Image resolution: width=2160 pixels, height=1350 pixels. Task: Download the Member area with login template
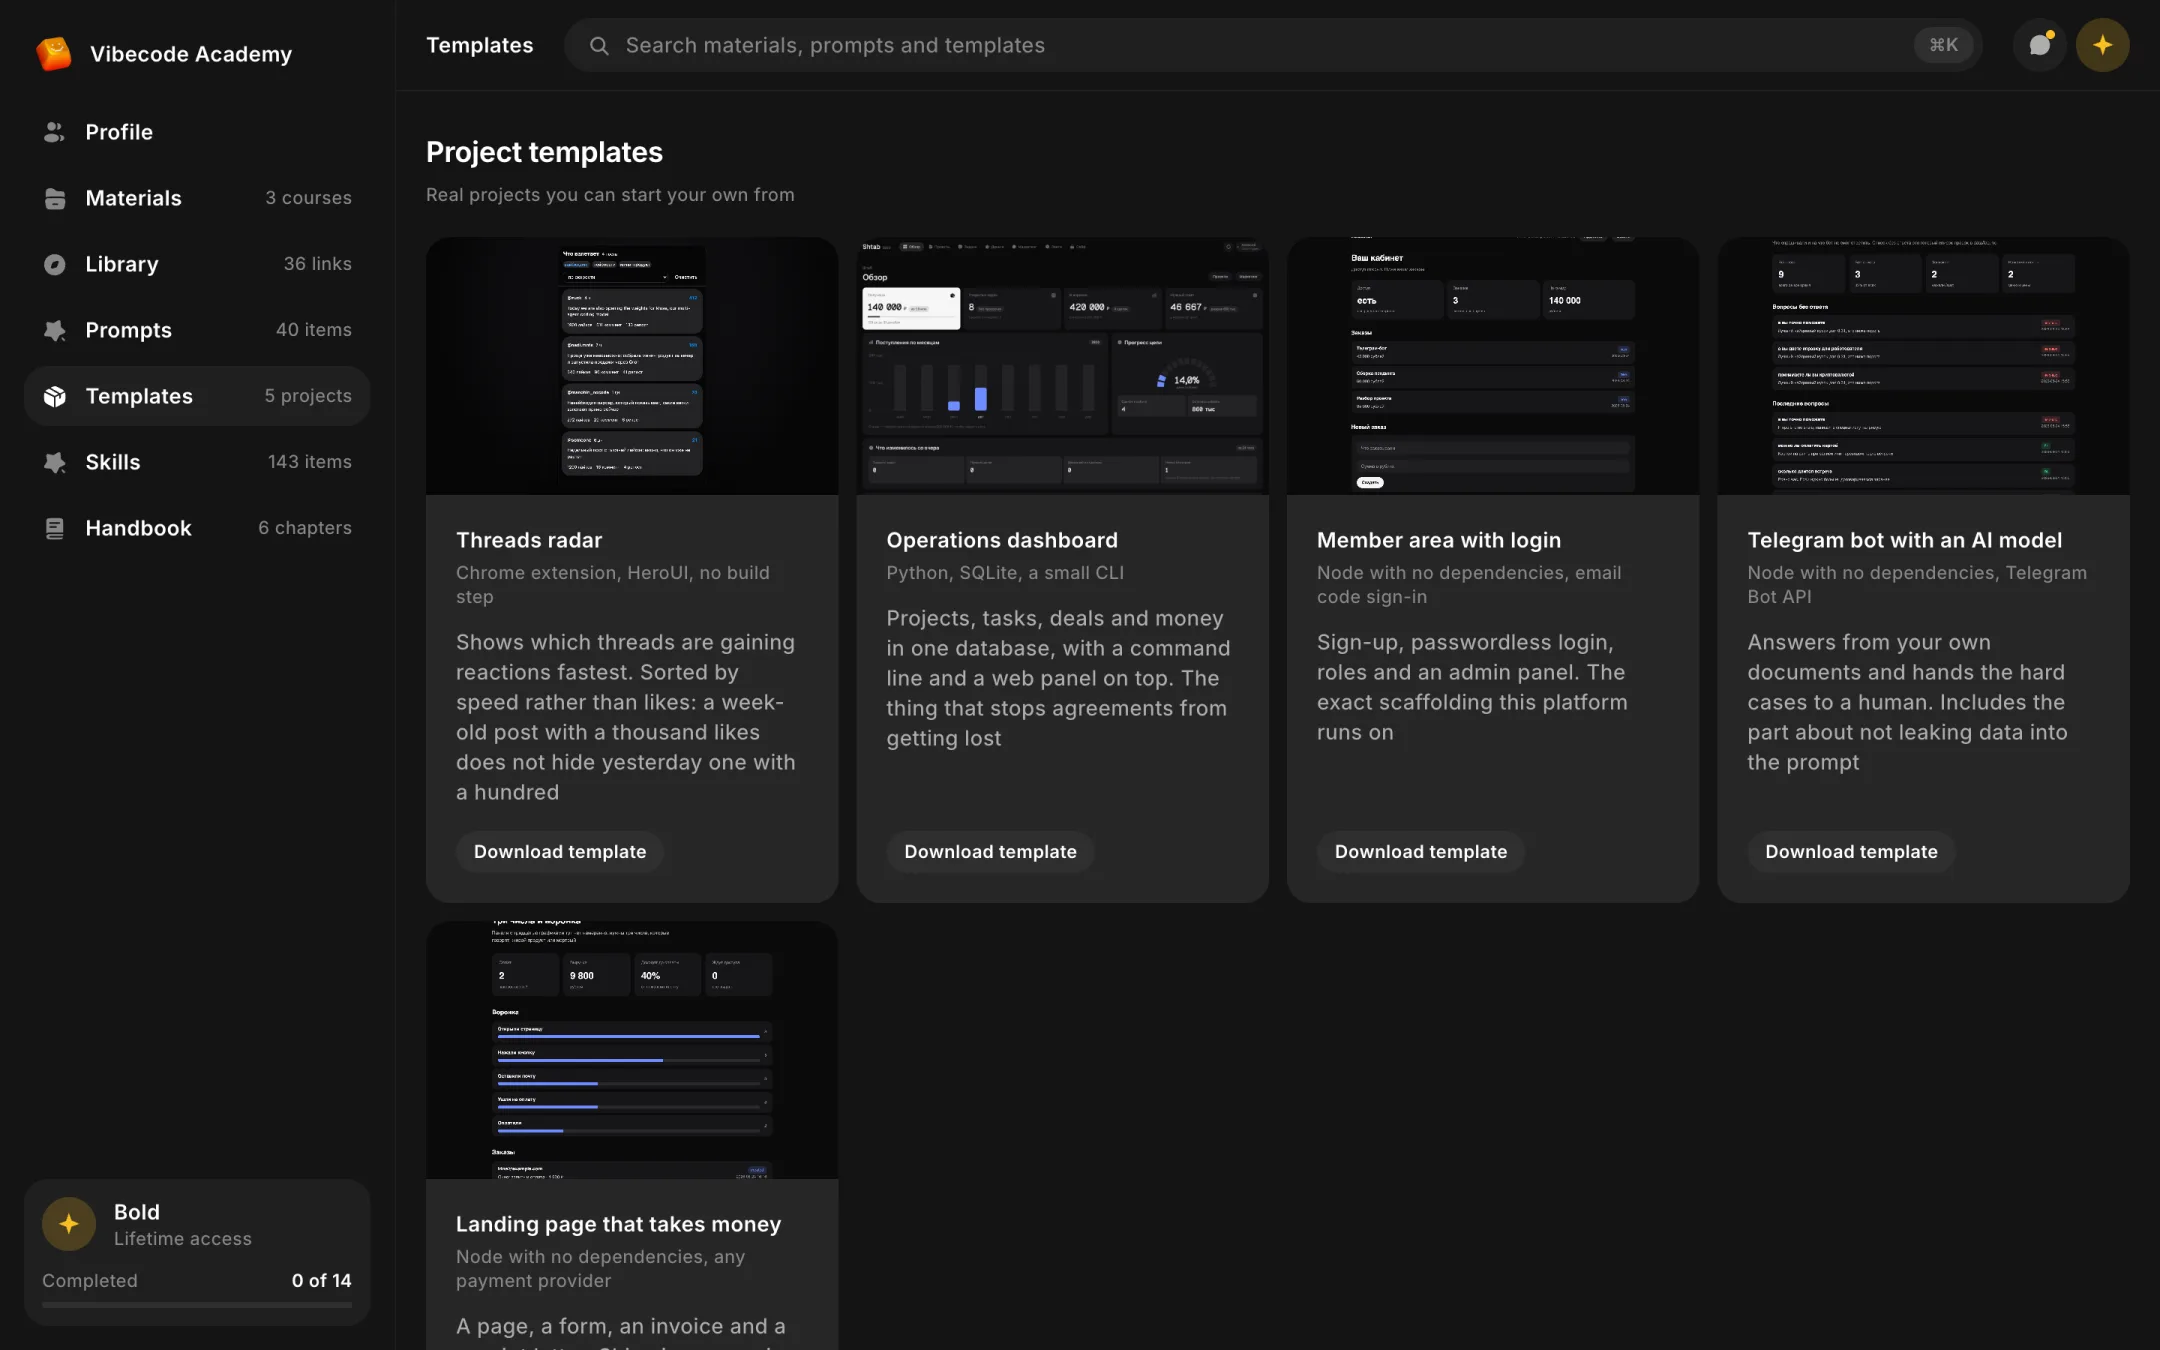point(1420,852)
